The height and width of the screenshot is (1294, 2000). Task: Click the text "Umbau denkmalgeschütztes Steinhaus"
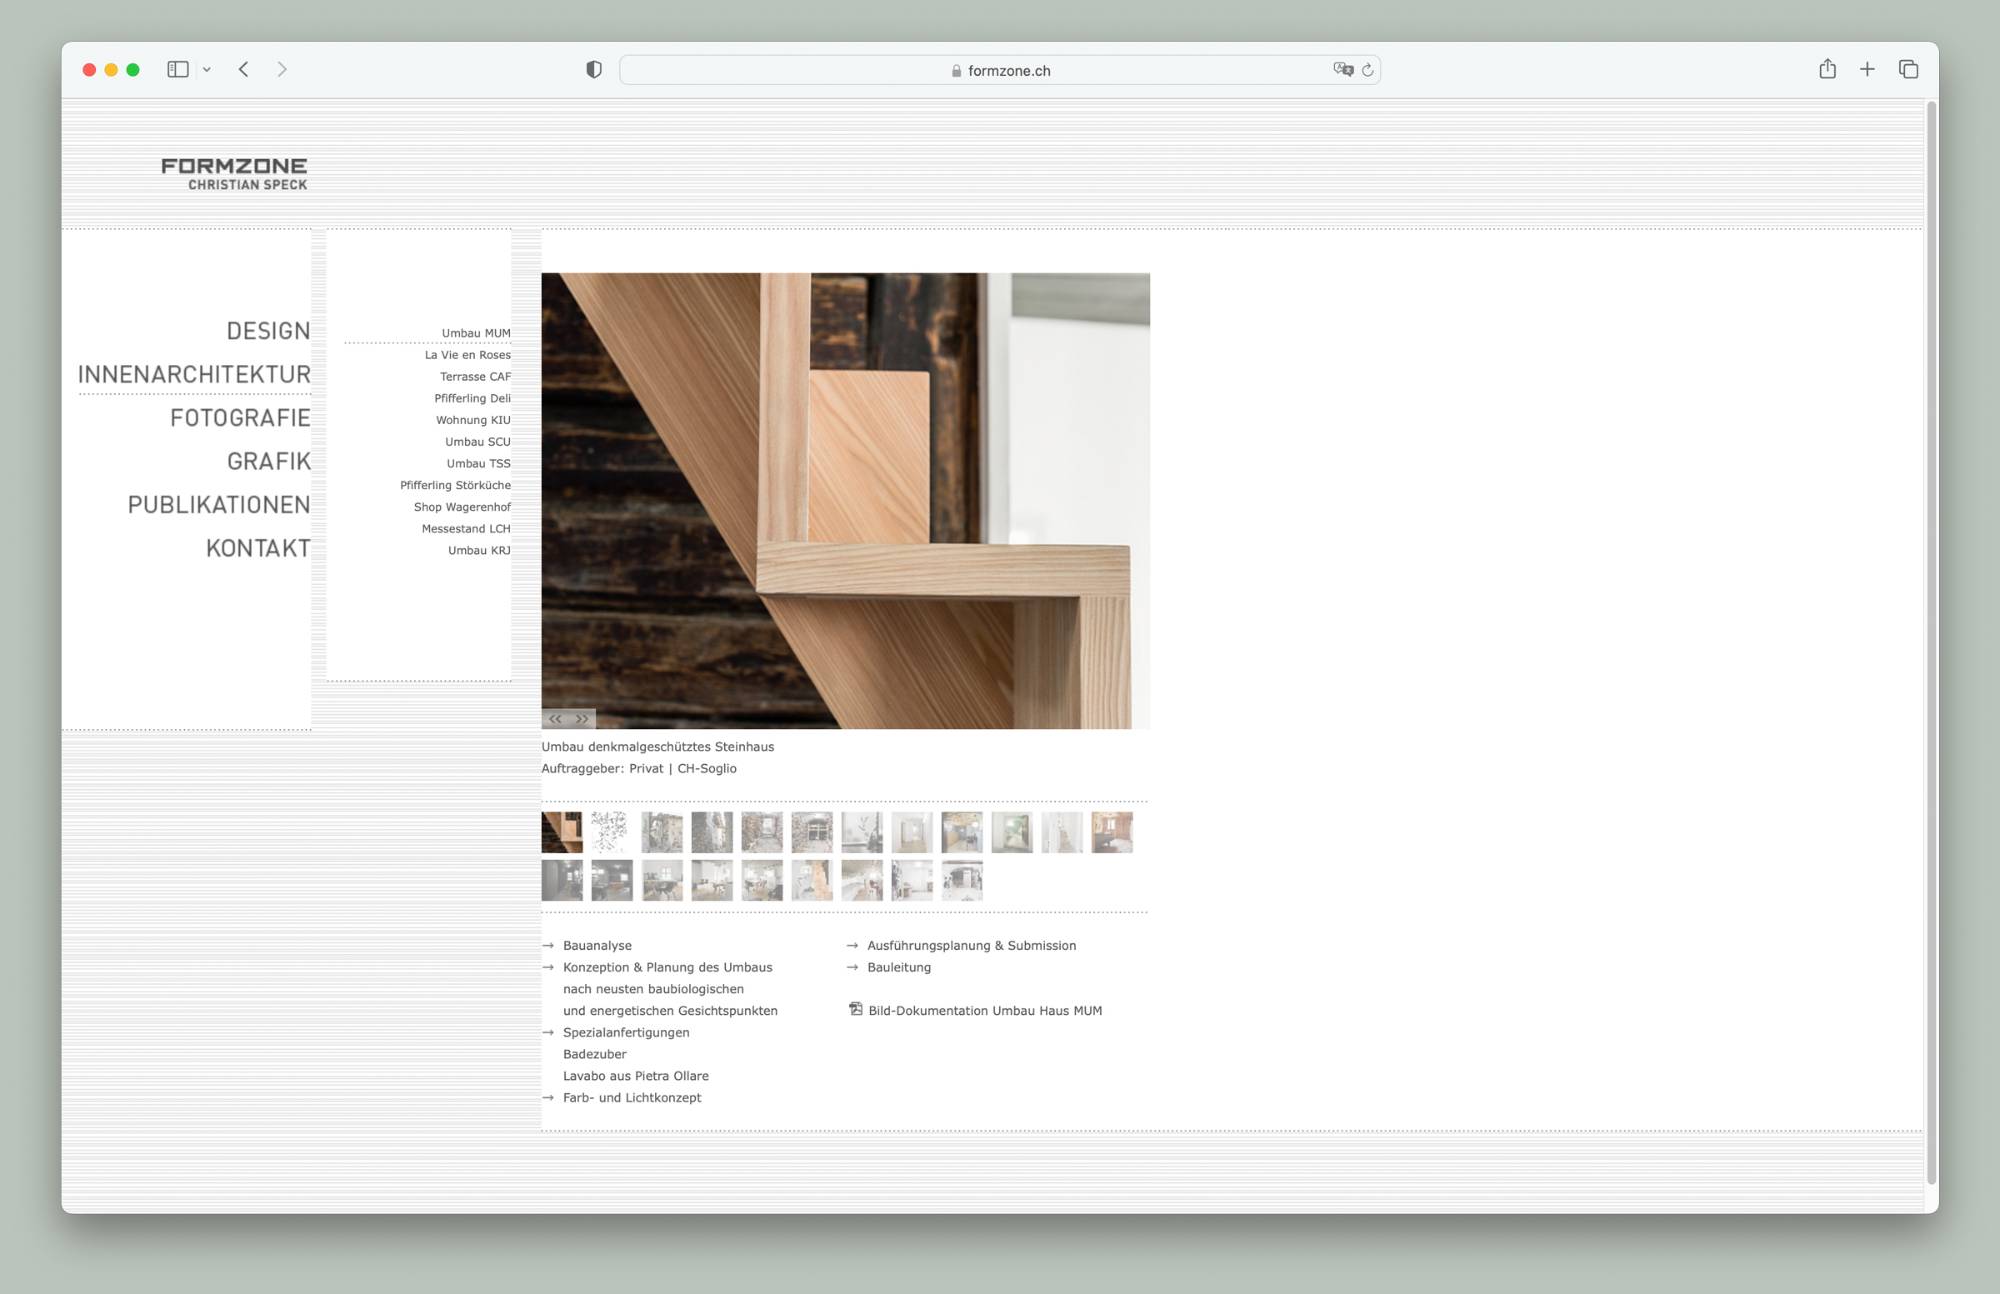tap(658, 747)
